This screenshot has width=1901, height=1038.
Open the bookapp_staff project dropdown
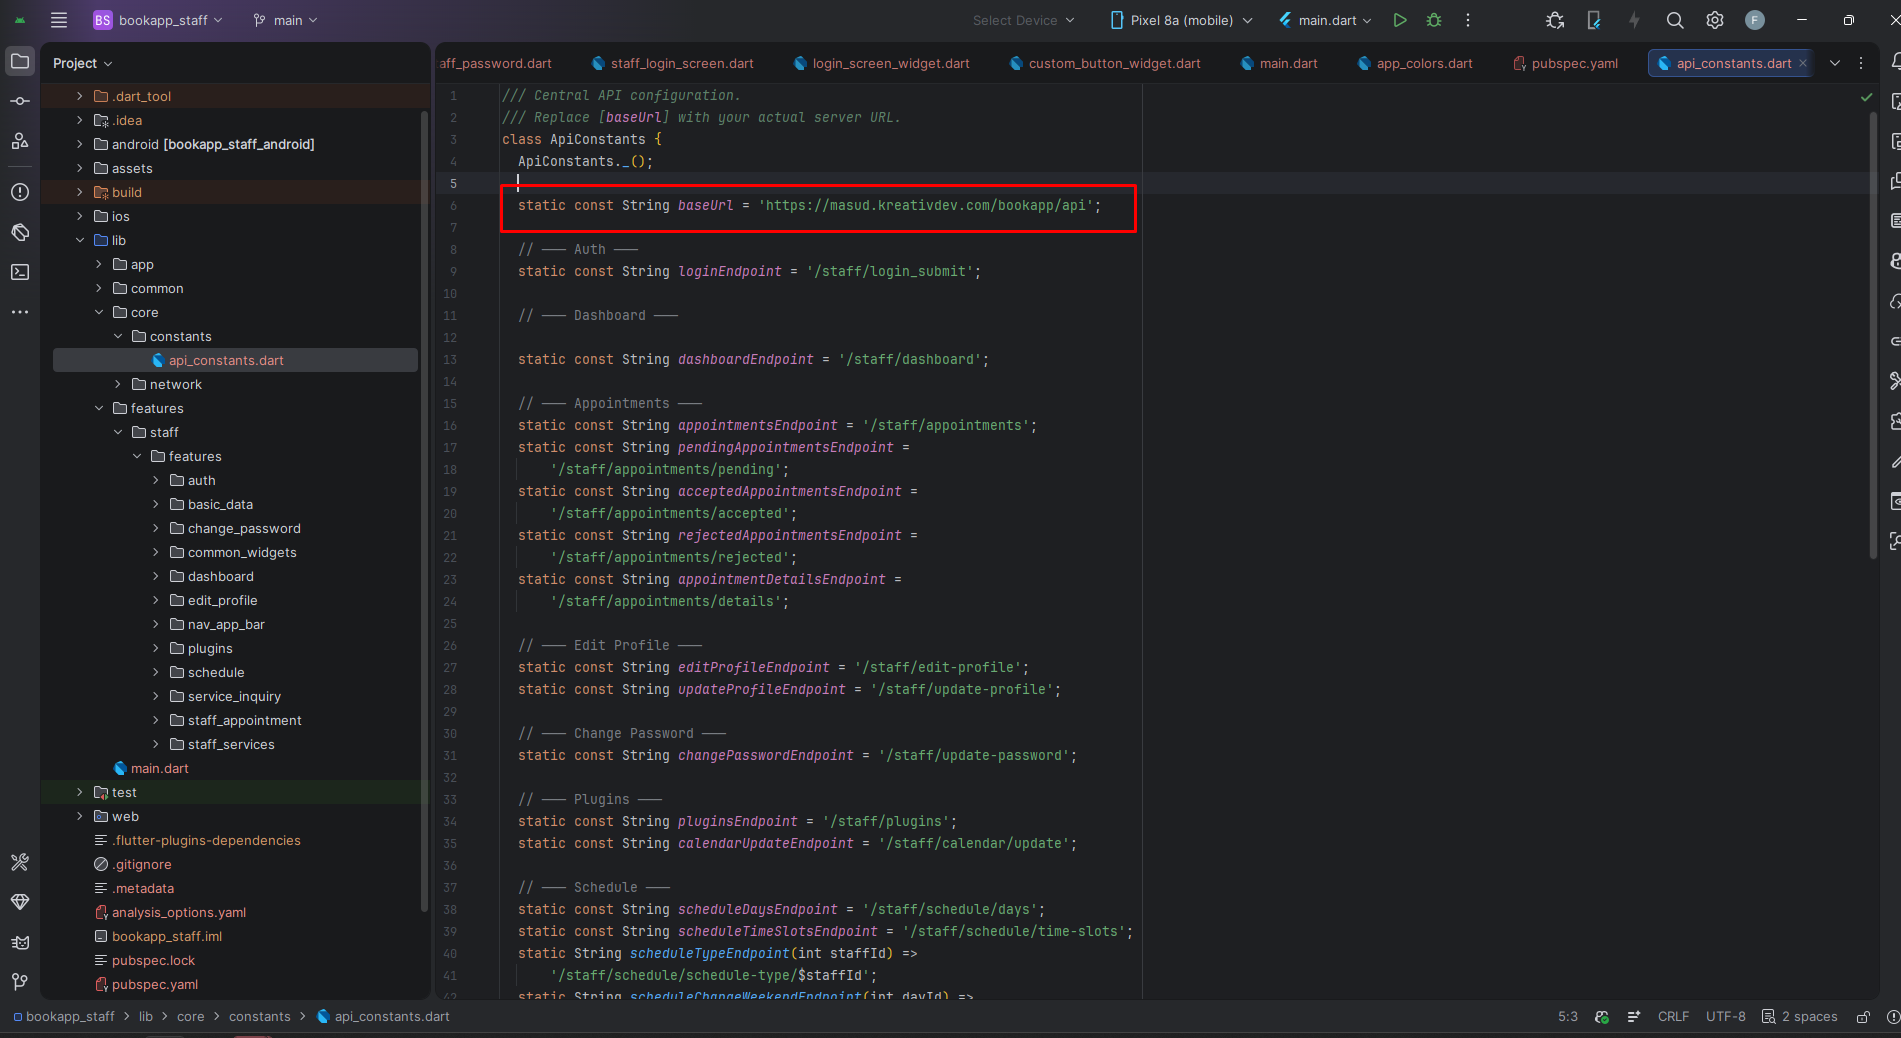(158, 20)
